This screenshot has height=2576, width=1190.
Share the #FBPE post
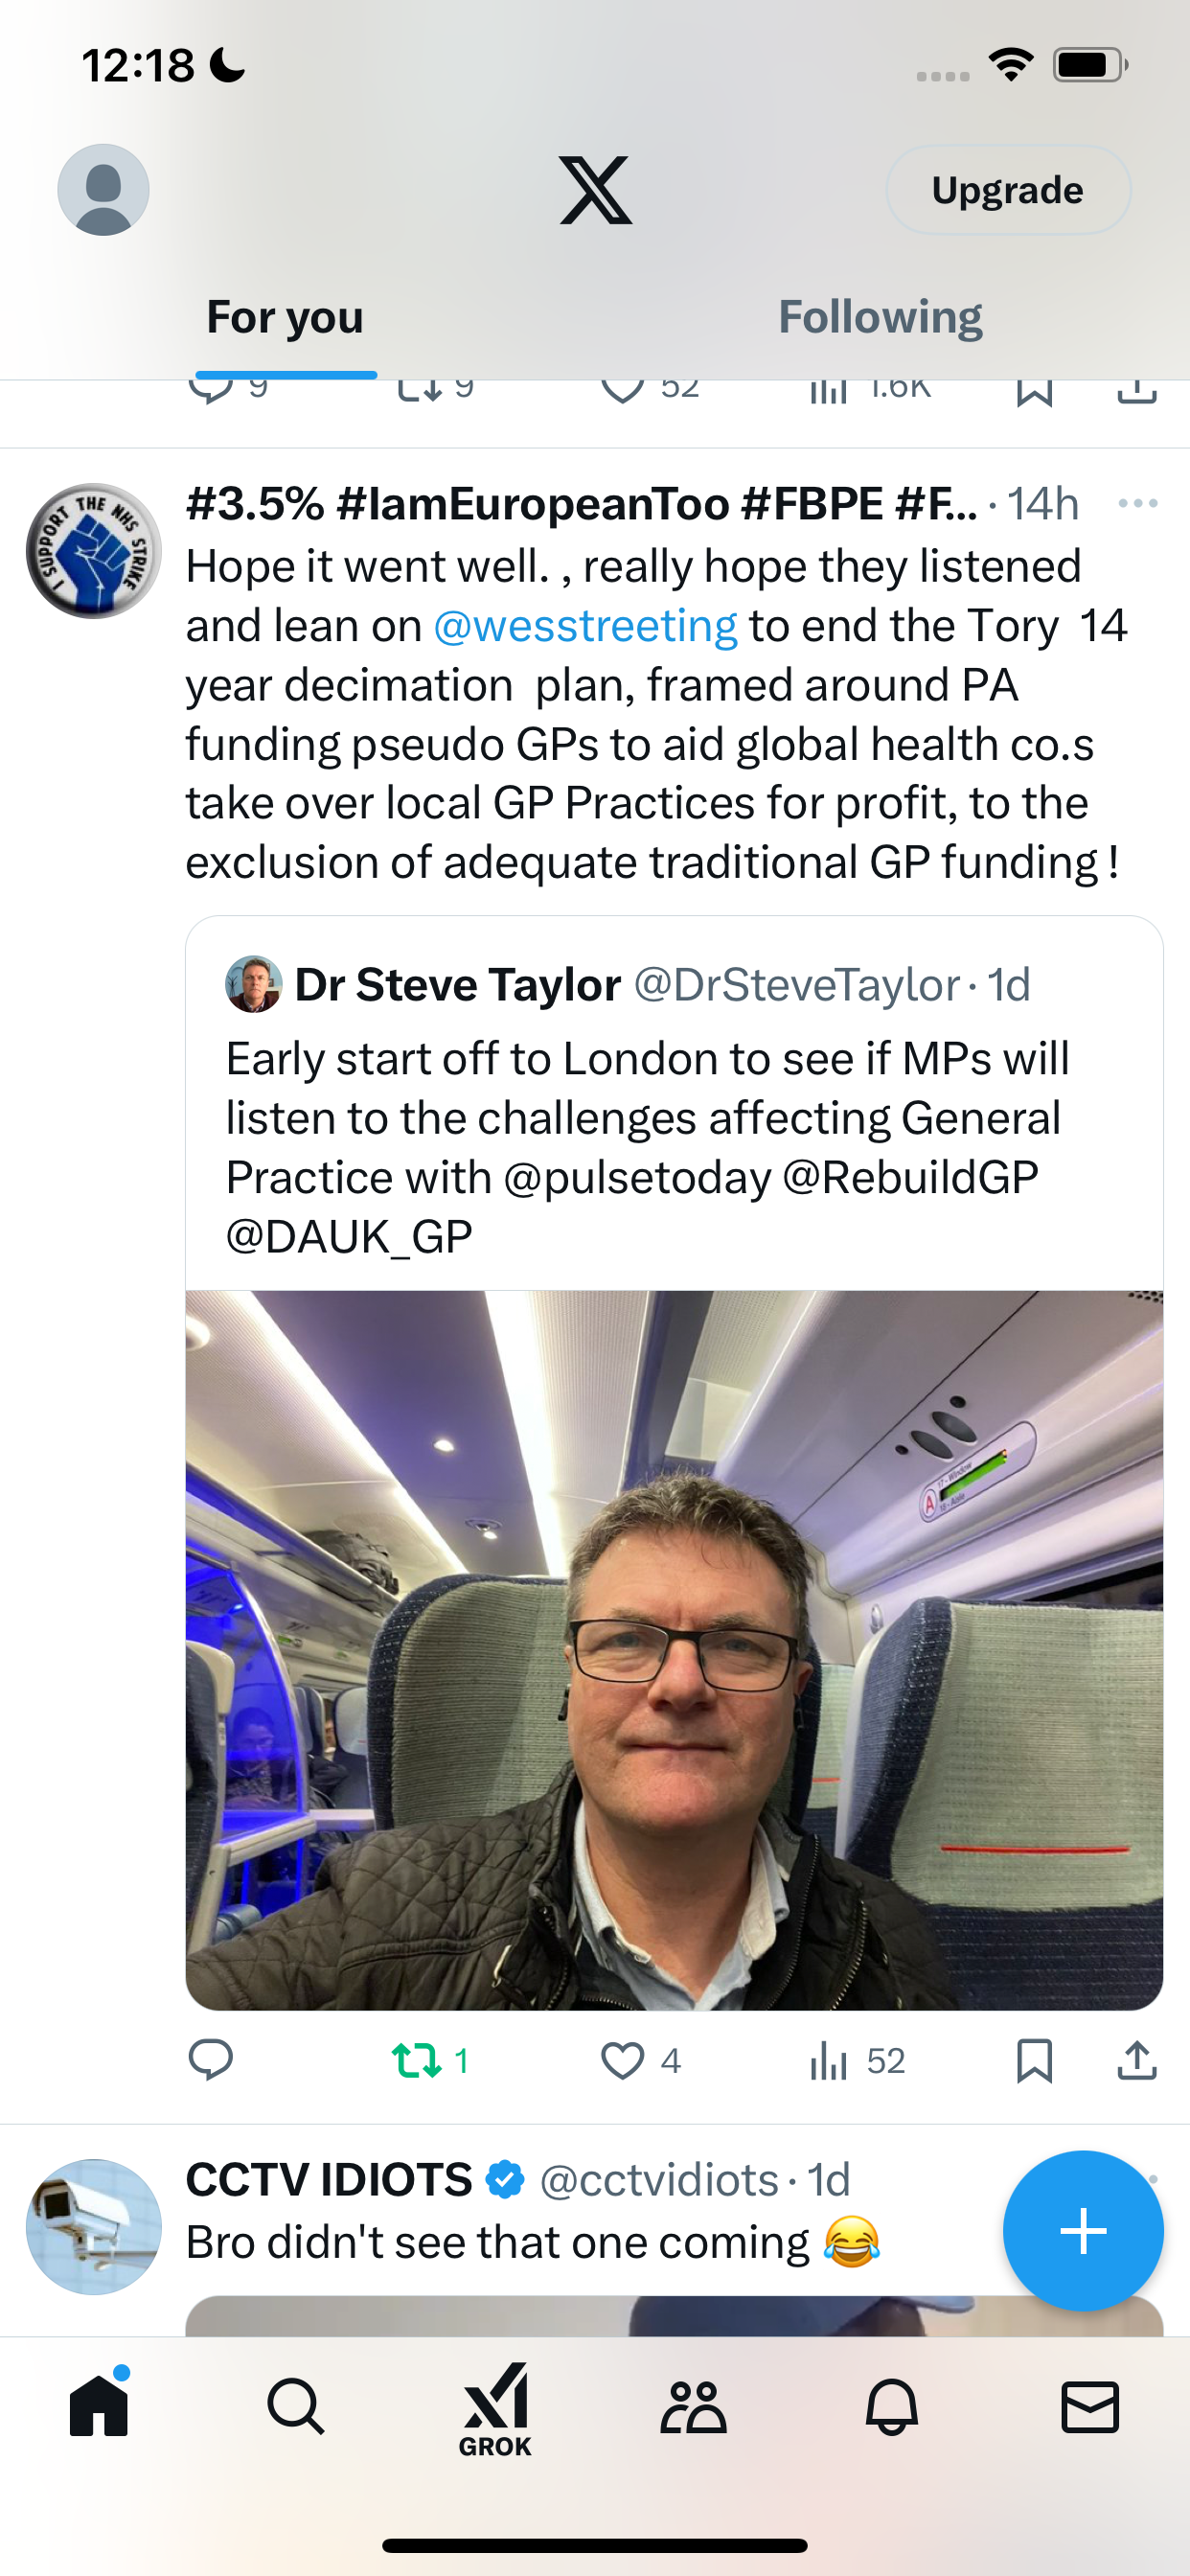(x=1137, y=2061)
